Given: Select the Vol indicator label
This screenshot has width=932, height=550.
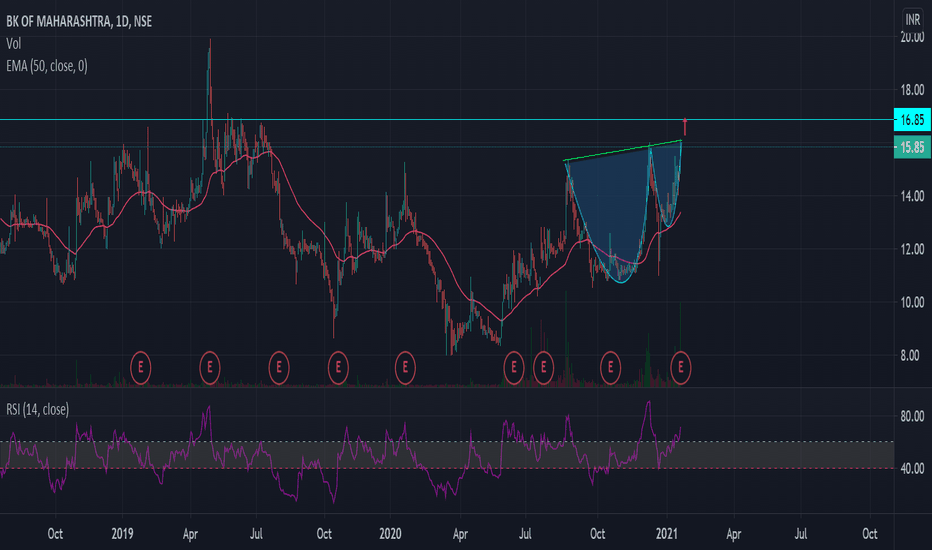Looking at the screenshot, I should 14,43.
